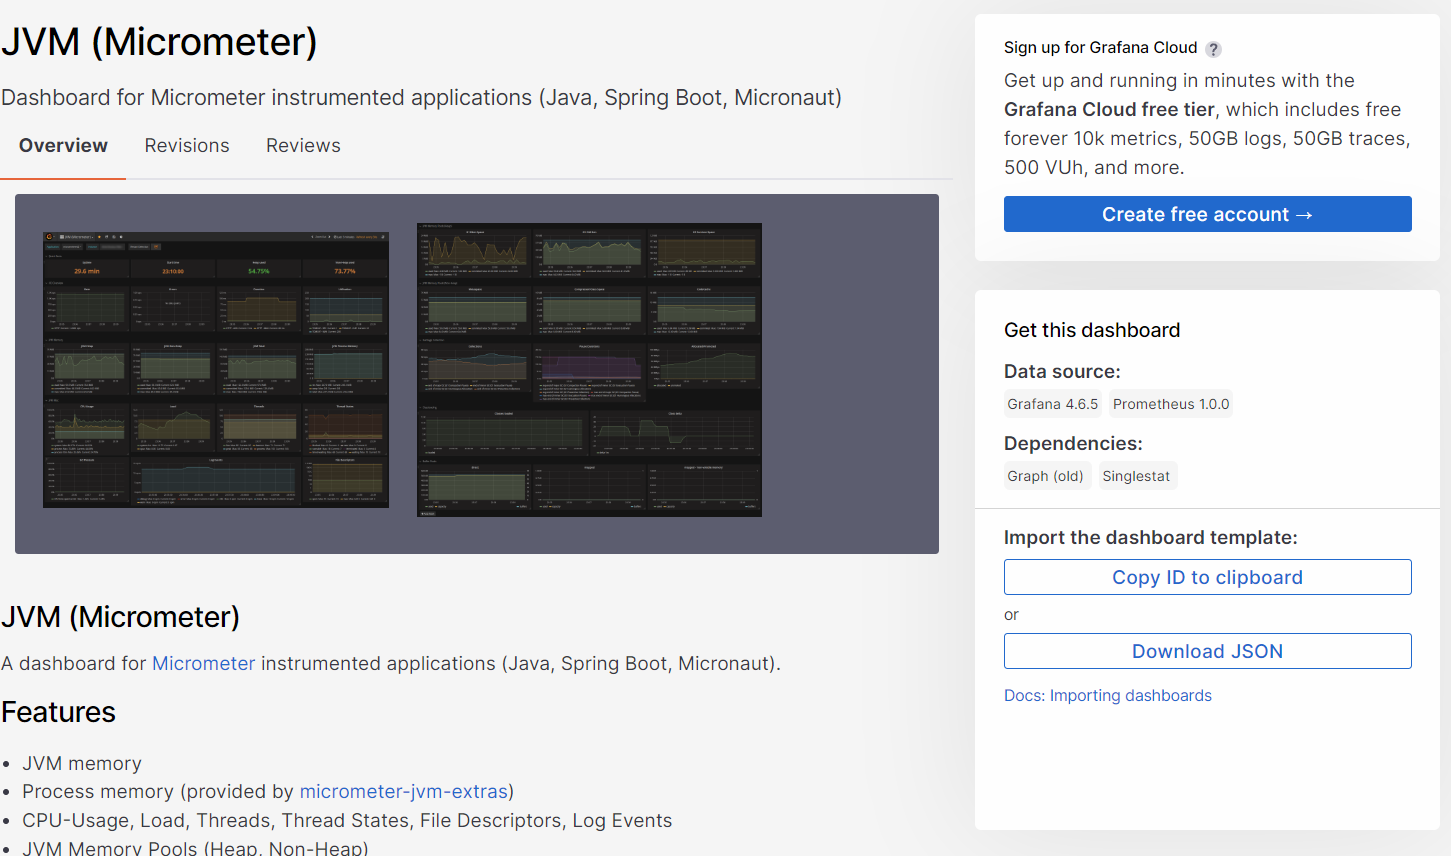
Task: Click the 'CPU-Usage, Load, Threads' list item
Action: pos(347,820)
